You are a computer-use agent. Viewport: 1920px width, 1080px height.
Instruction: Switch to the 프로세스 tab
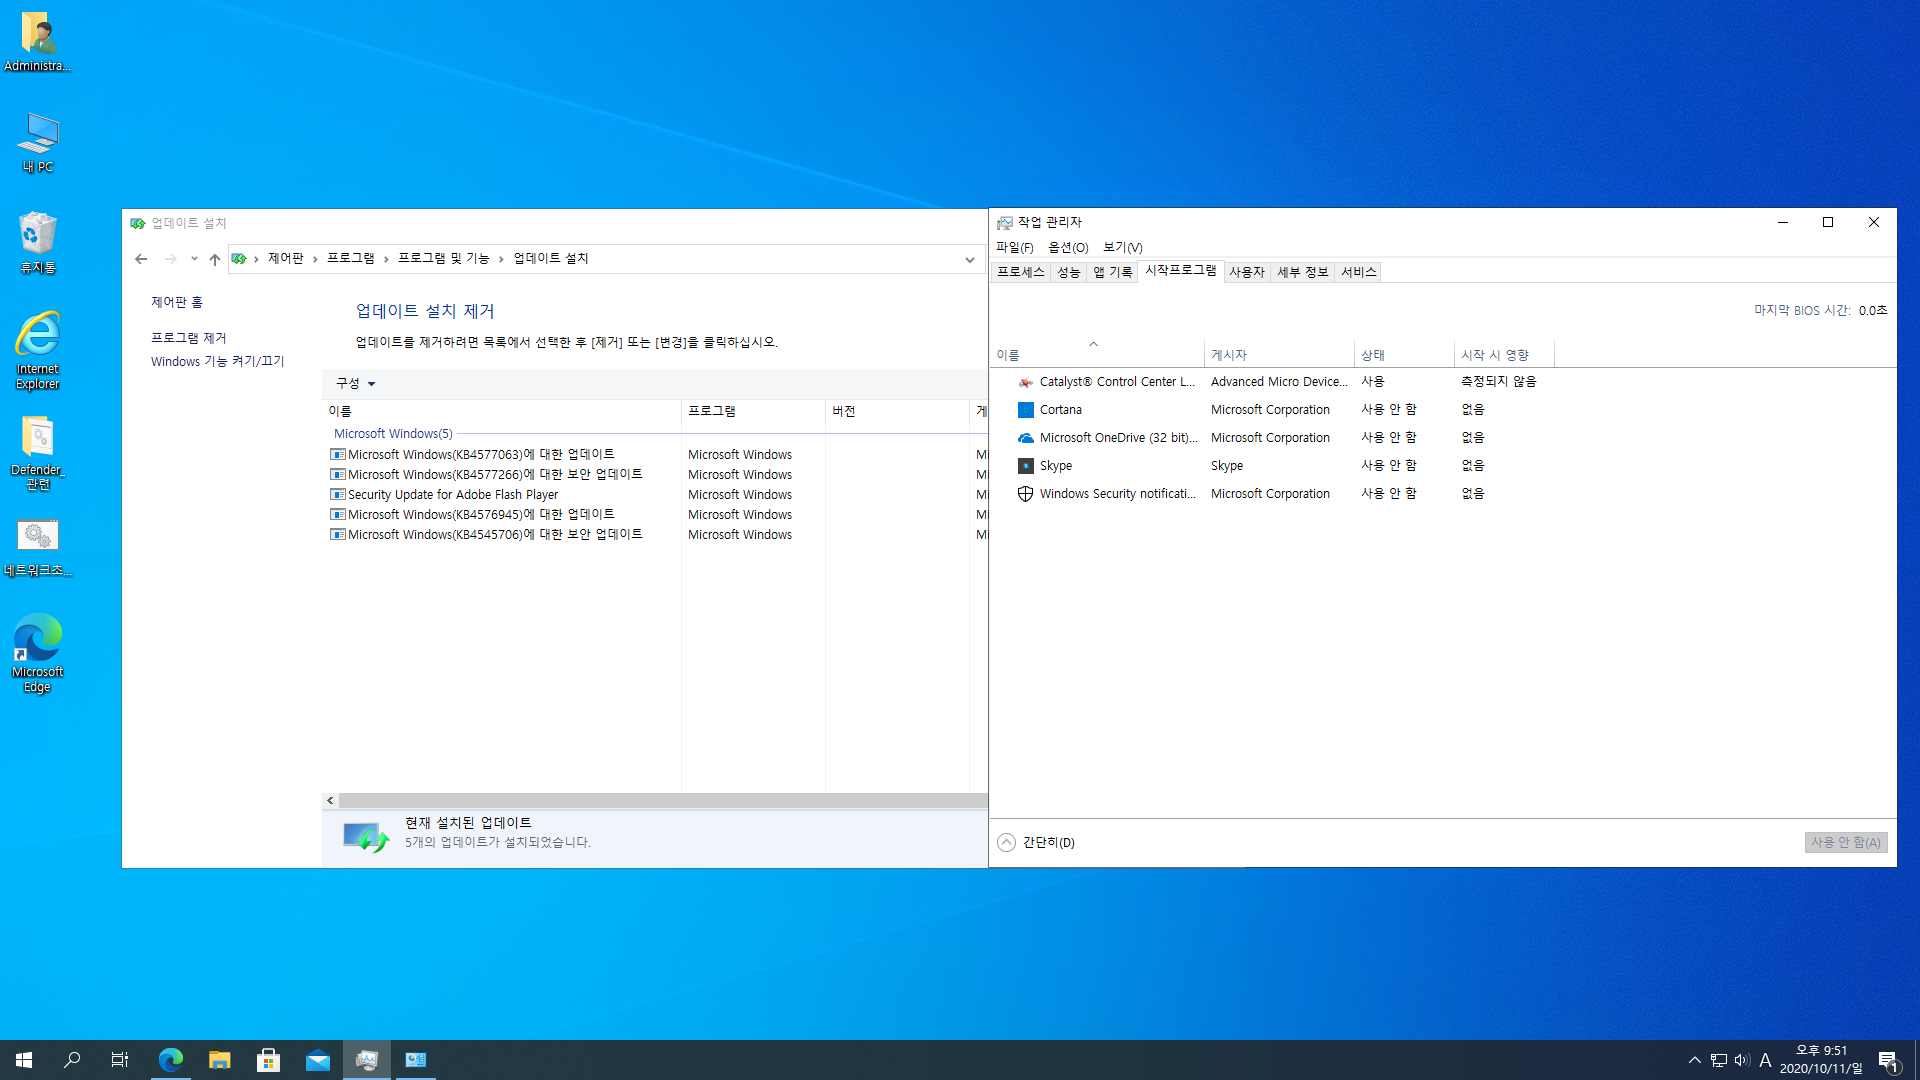[x=1020, y=272]
